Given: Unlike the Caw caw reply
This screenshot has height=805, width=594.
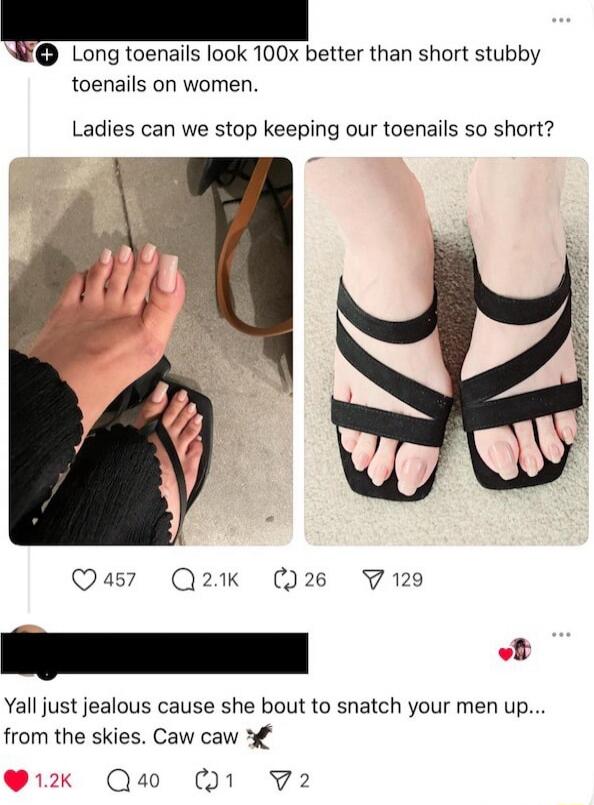Looking at the screenshot, I should pos(15,781).
